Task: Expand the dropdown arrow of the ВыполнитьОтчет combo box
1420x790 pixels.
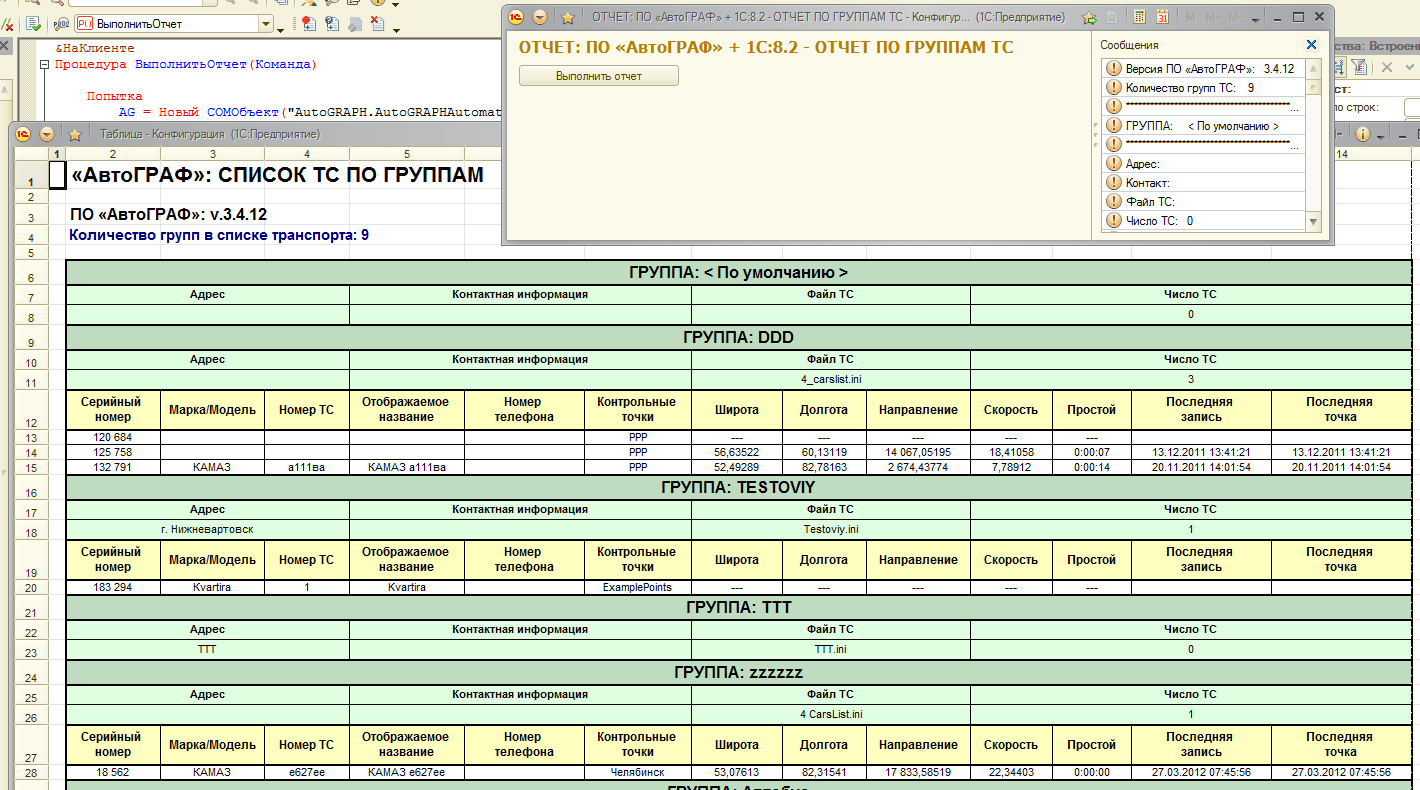Action: (266, 23)
